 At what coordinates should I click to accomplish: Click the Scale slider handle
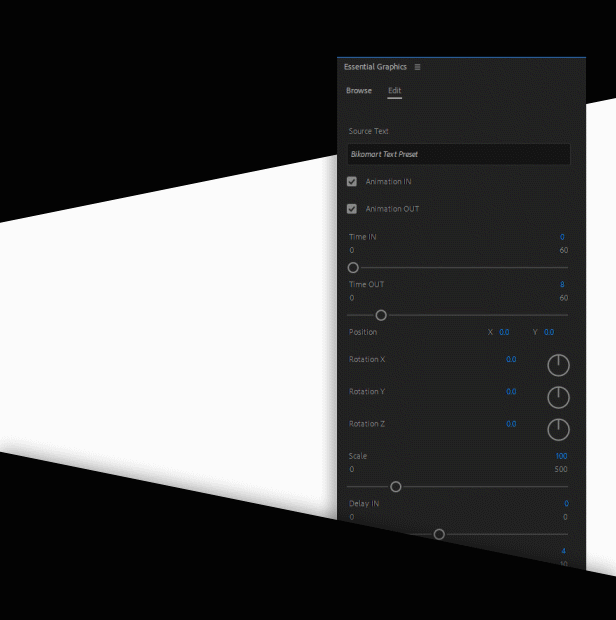click(396, 487)
